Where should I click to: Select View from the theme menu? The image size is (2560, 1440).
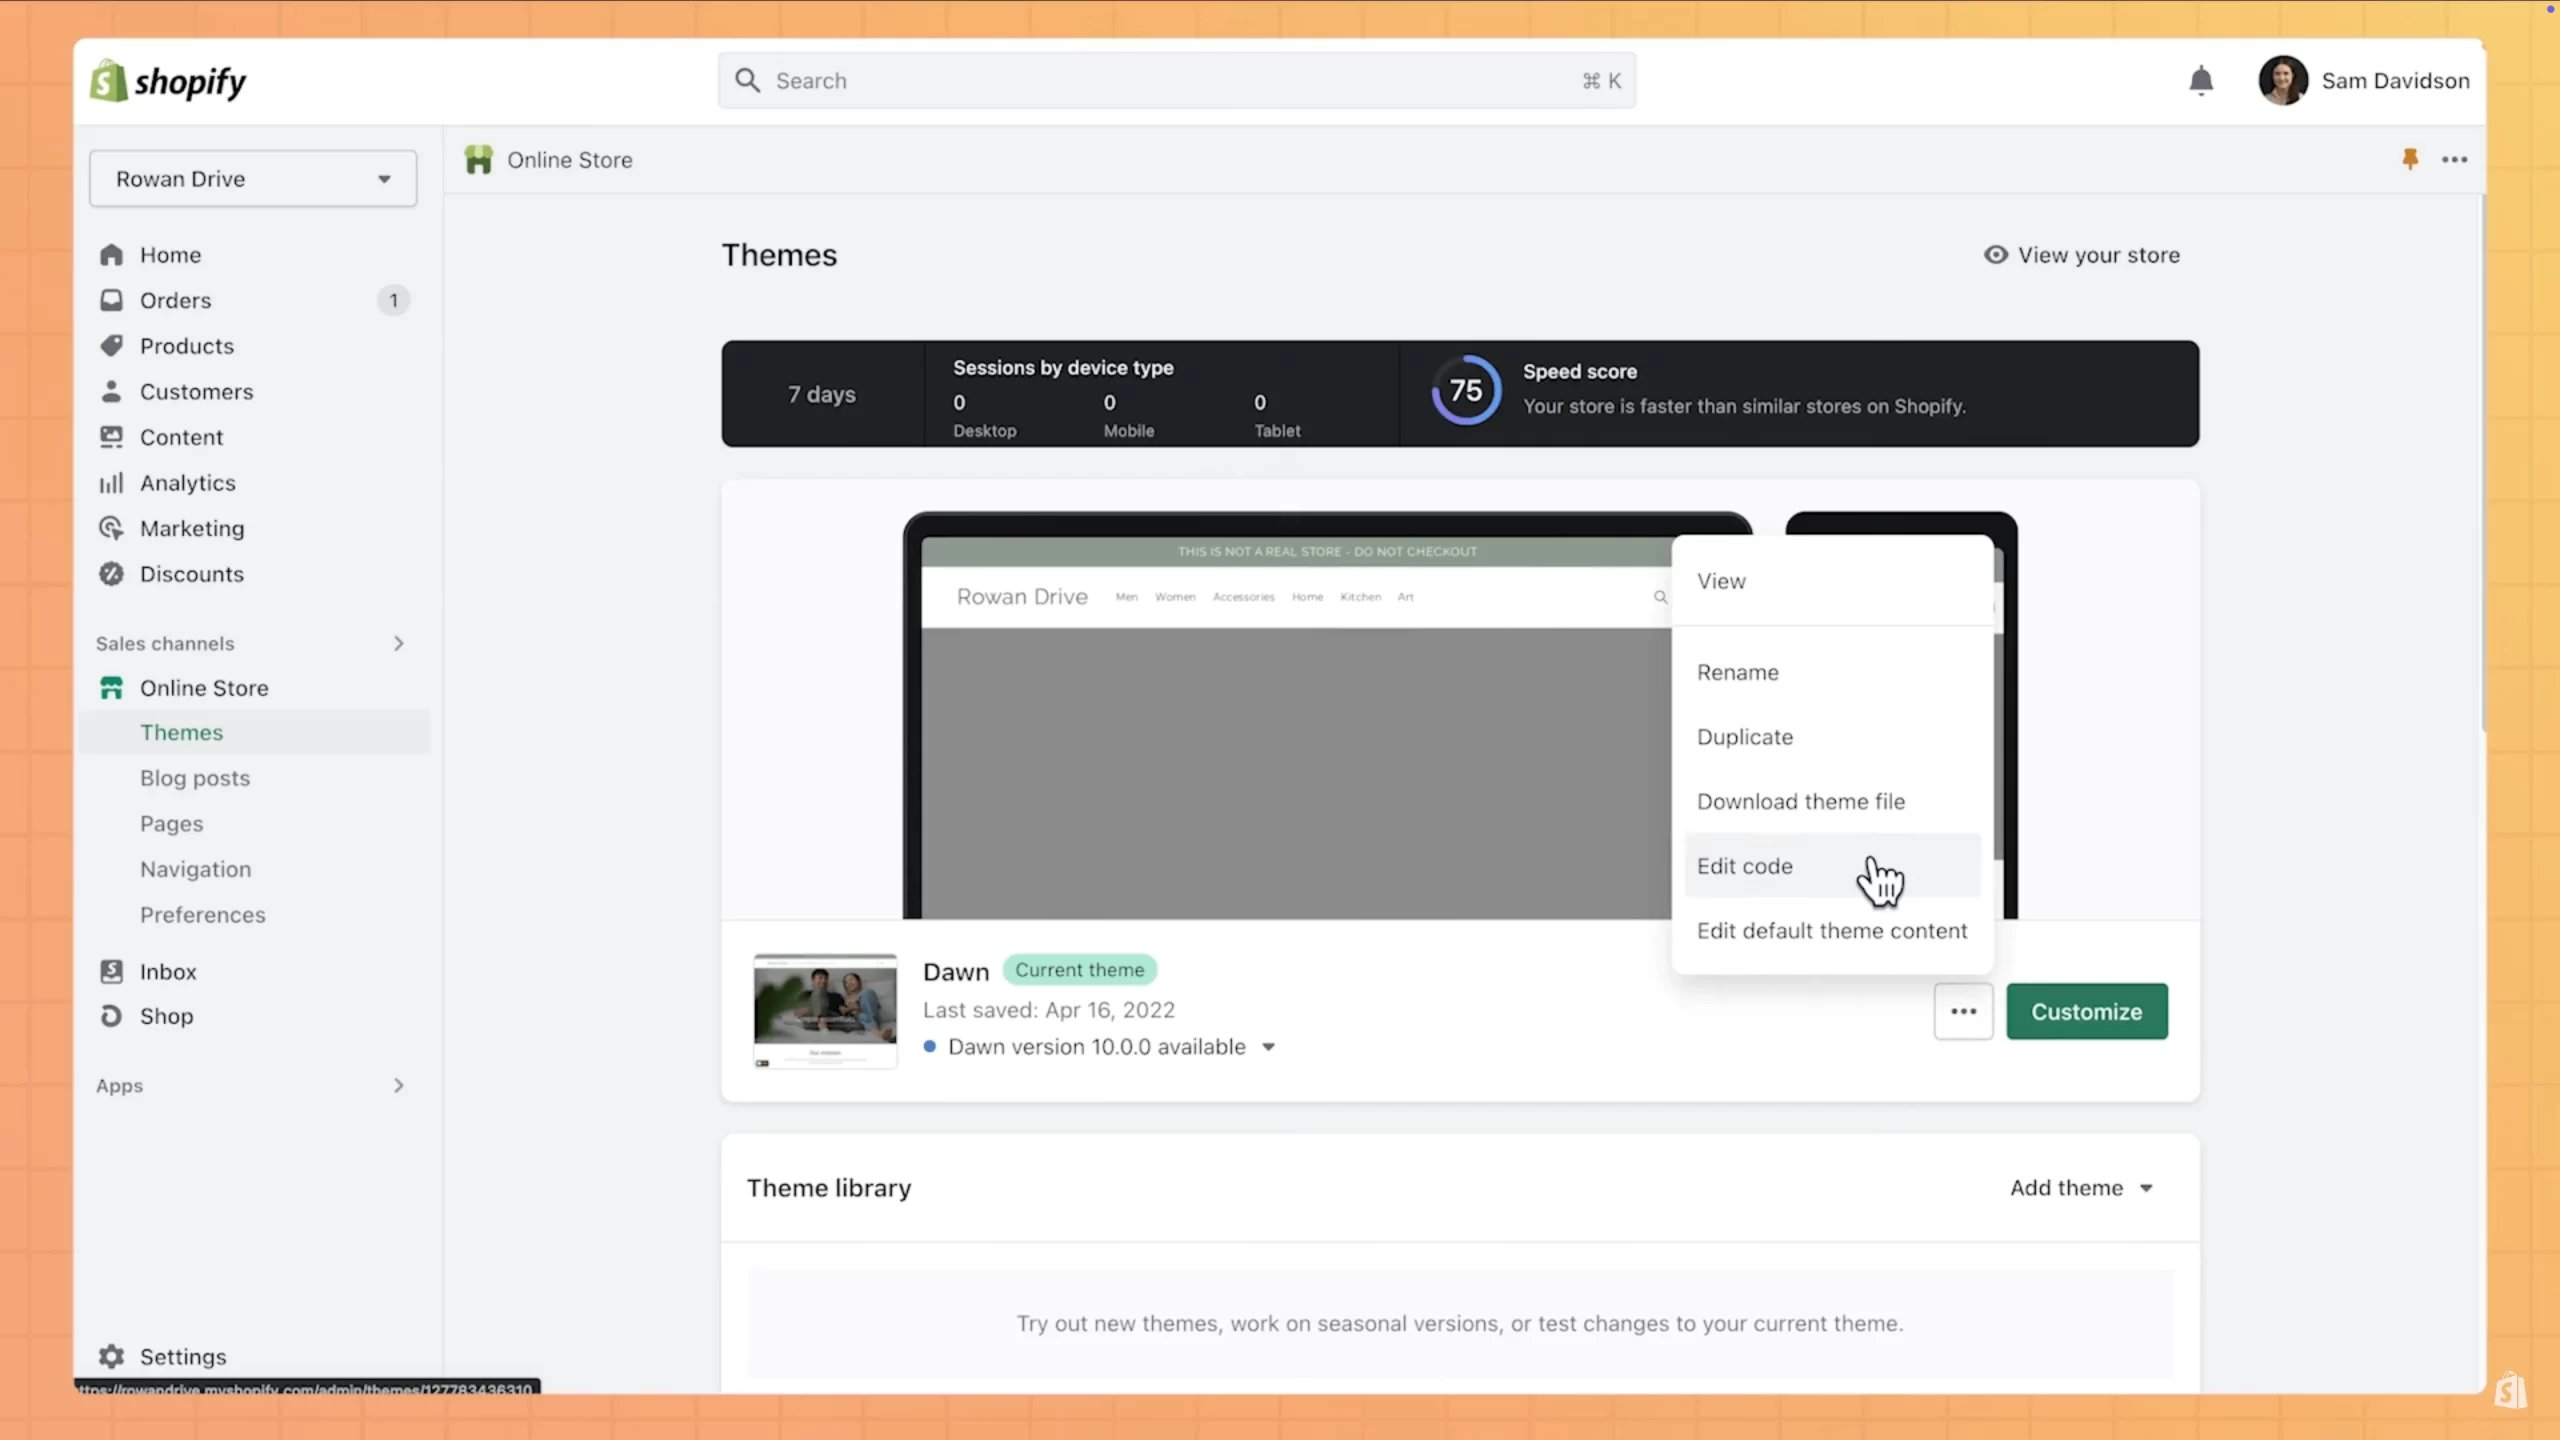(1832, 581)
